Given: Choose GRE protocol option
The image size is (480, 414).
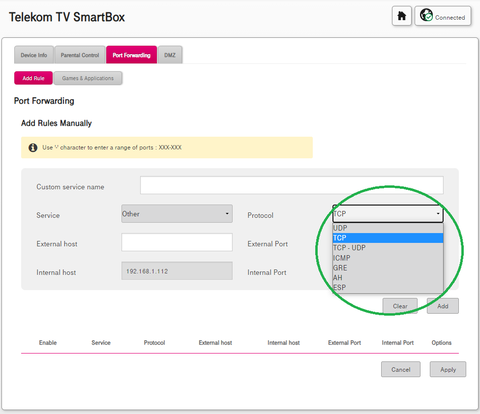Looking at the screenshot, I should [388, 268].
